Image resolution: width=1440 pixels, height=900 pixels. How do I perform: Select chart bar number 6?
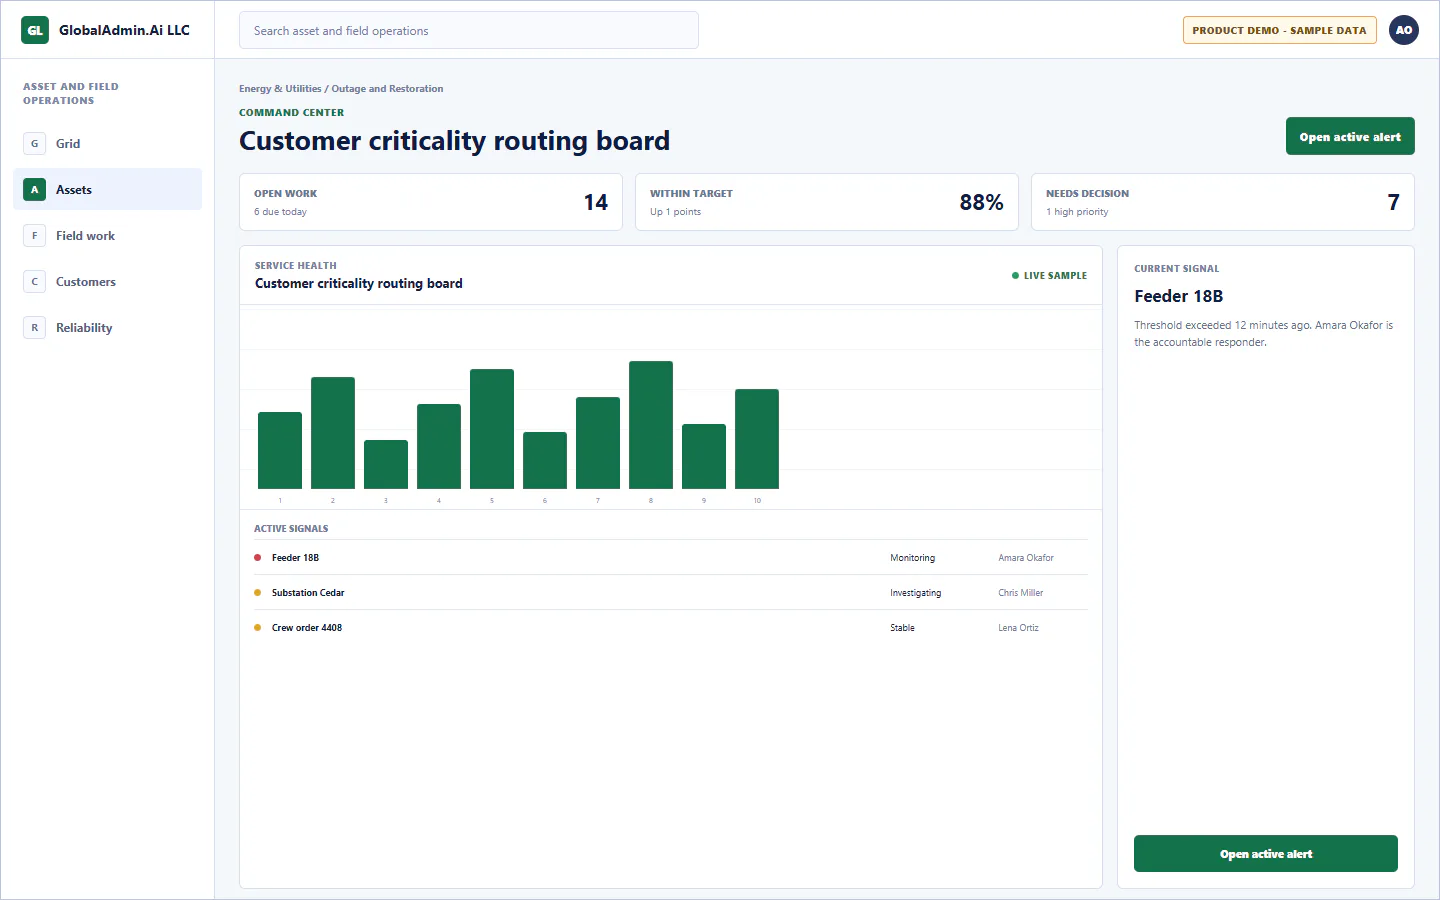click(x=545, y=461)
